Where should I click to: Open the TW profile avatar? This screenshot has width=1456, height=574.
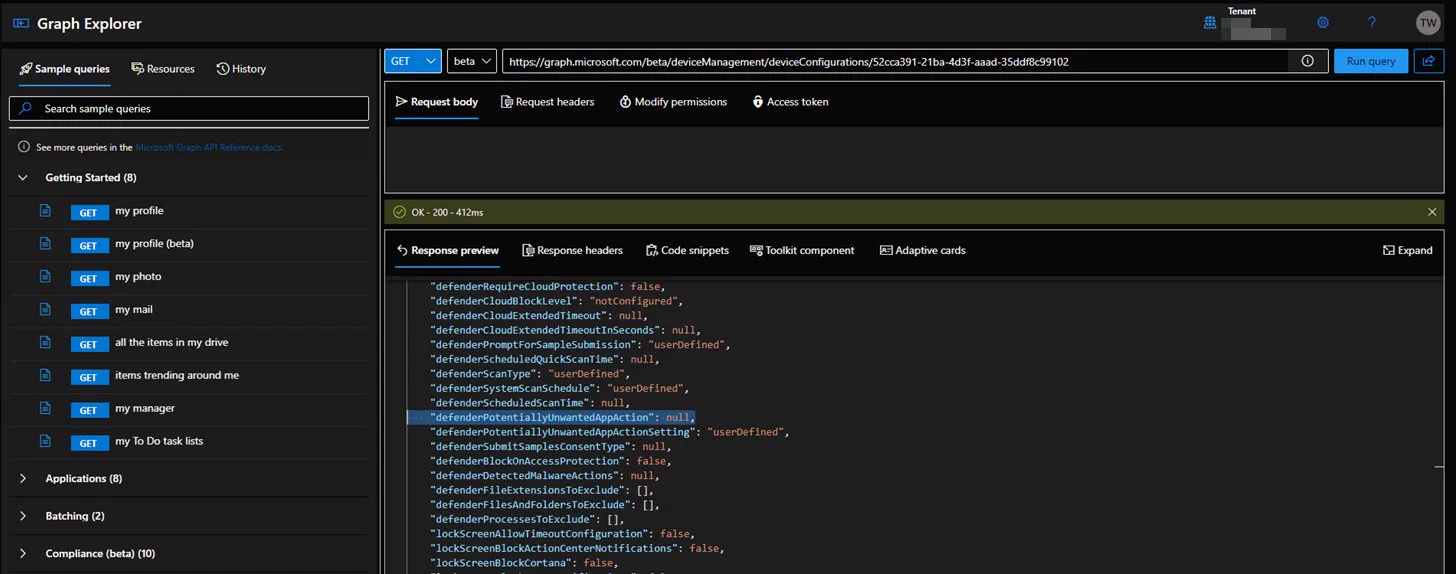1427,22
